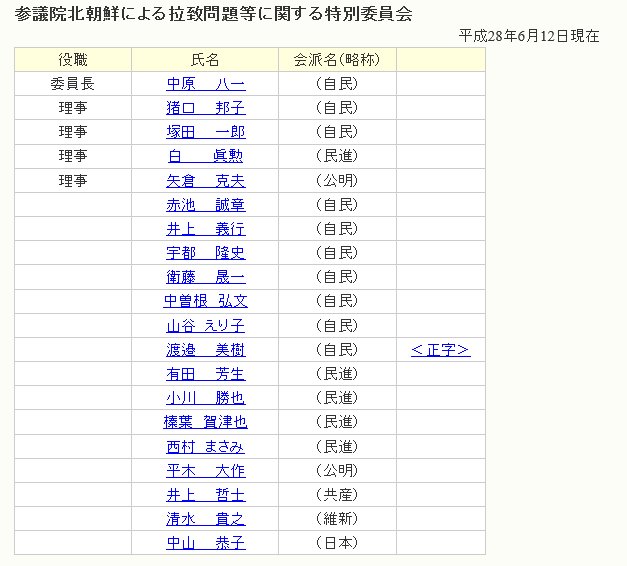Click the ＜正字＞ link

[x=441, y=350]
